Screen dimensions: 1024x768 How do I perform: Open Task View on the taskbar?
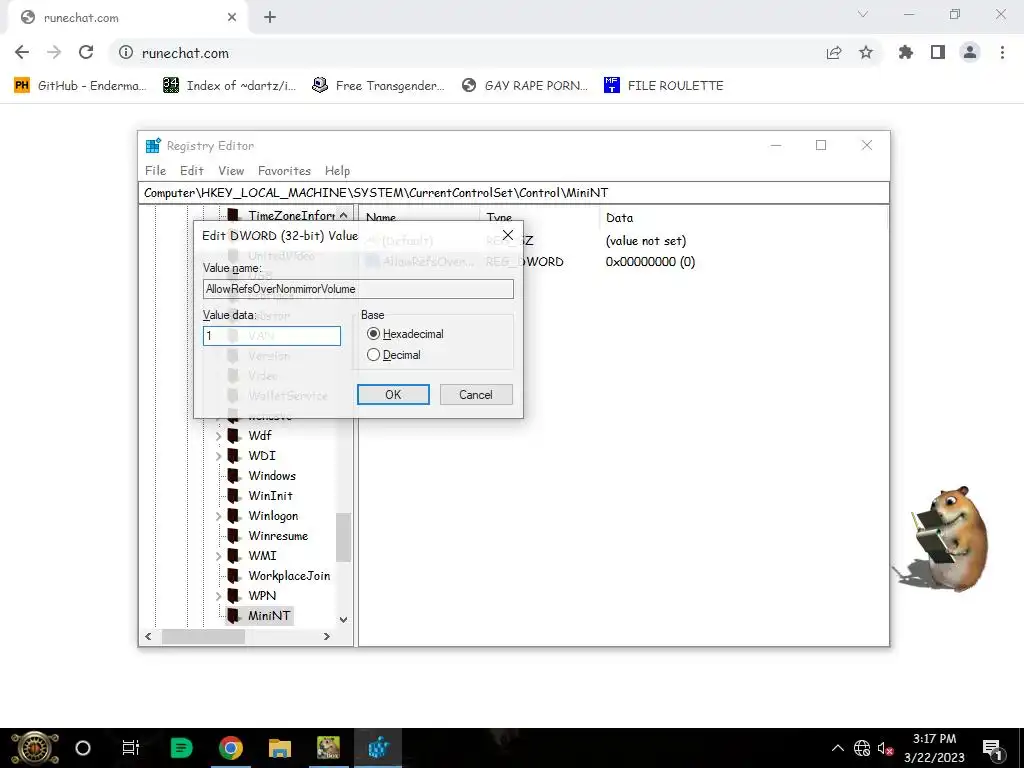(x=131, y=748)
